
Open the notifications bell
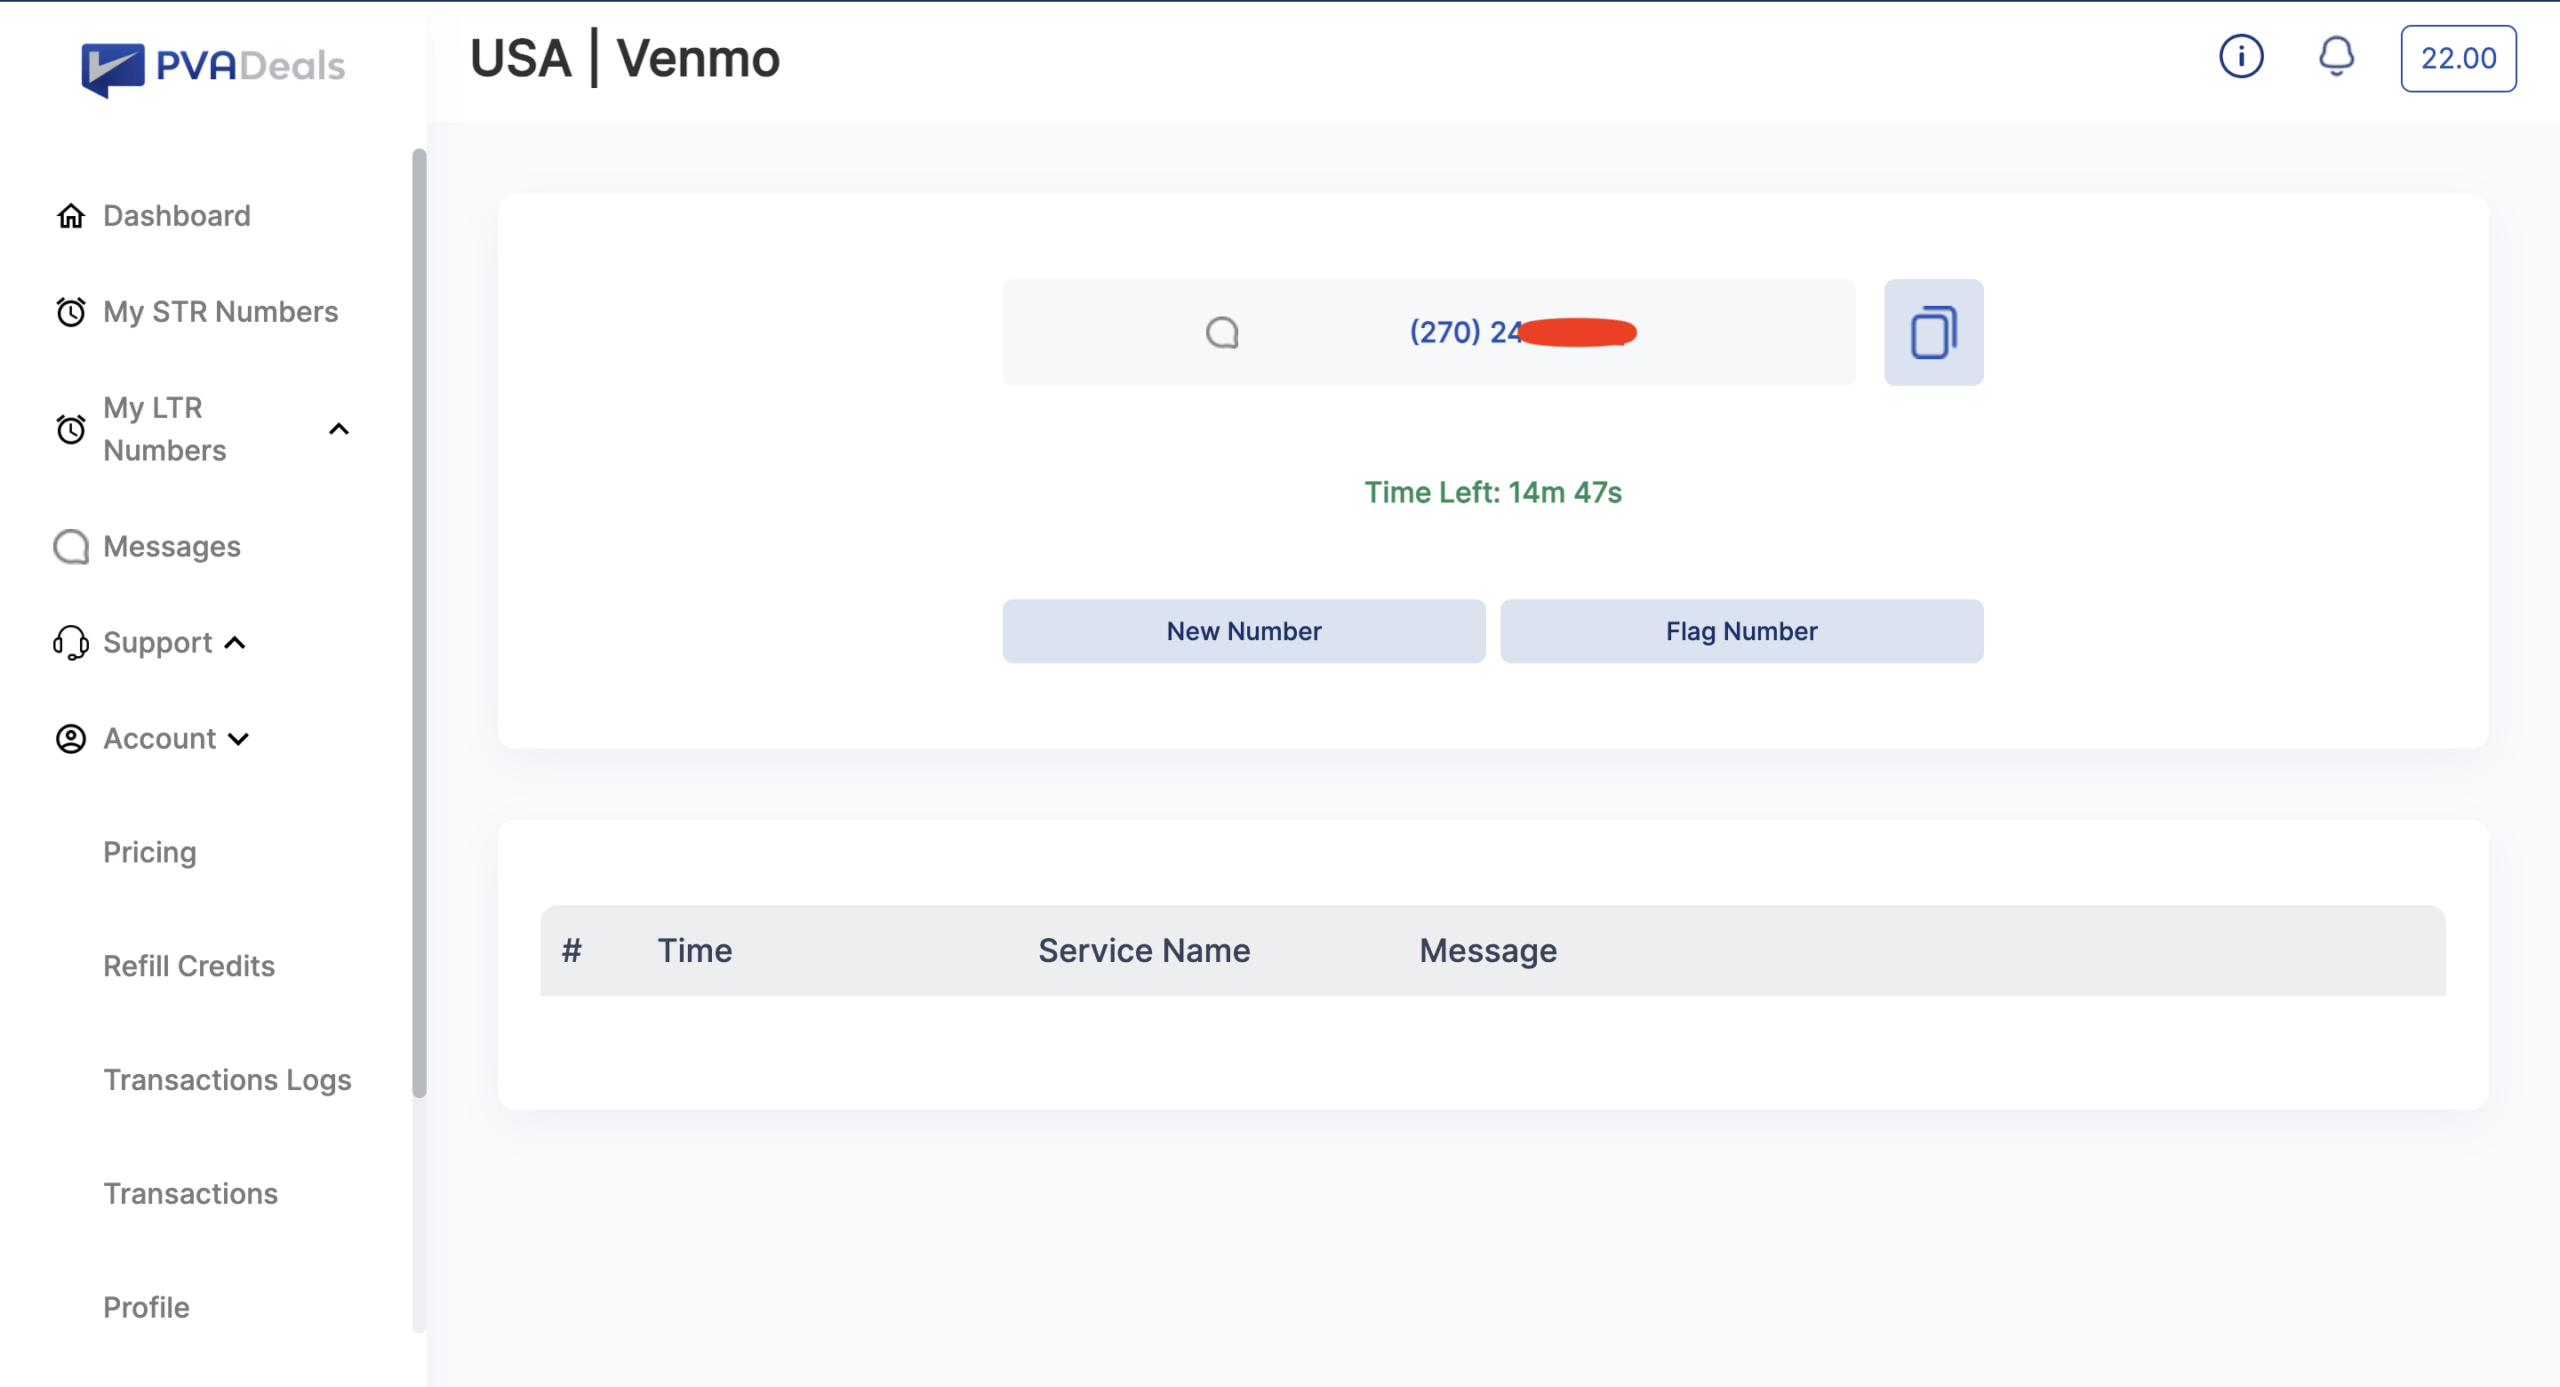tap(2336, 57)
